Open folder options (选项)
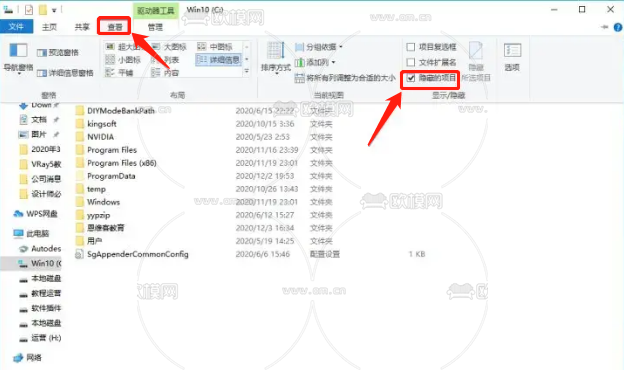Screen dimensions: 624x370 click(x=512, y=58)
